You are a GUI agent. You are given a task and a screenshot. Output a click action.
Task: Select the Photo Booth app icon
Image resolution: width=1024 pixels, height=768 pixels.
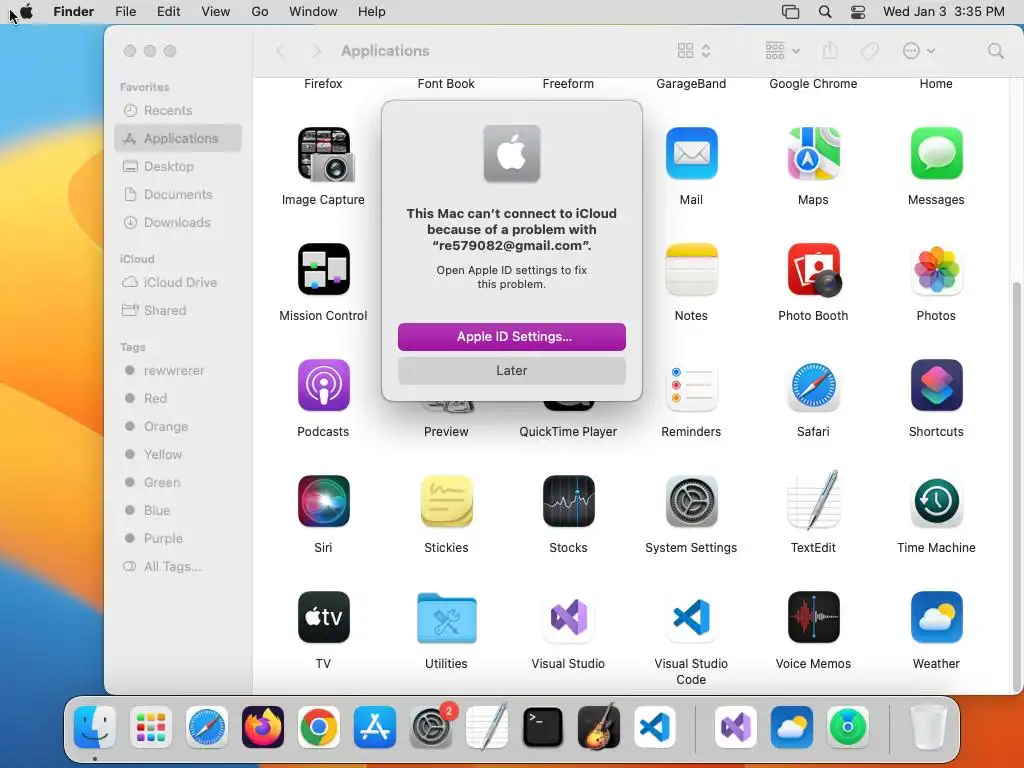tap(814, 269)
